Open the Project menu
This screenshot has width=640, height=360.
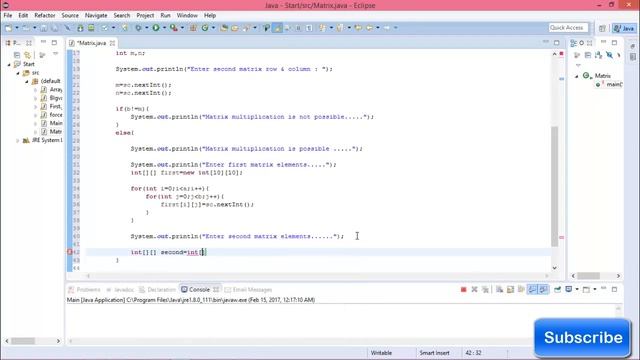(145, 16)
